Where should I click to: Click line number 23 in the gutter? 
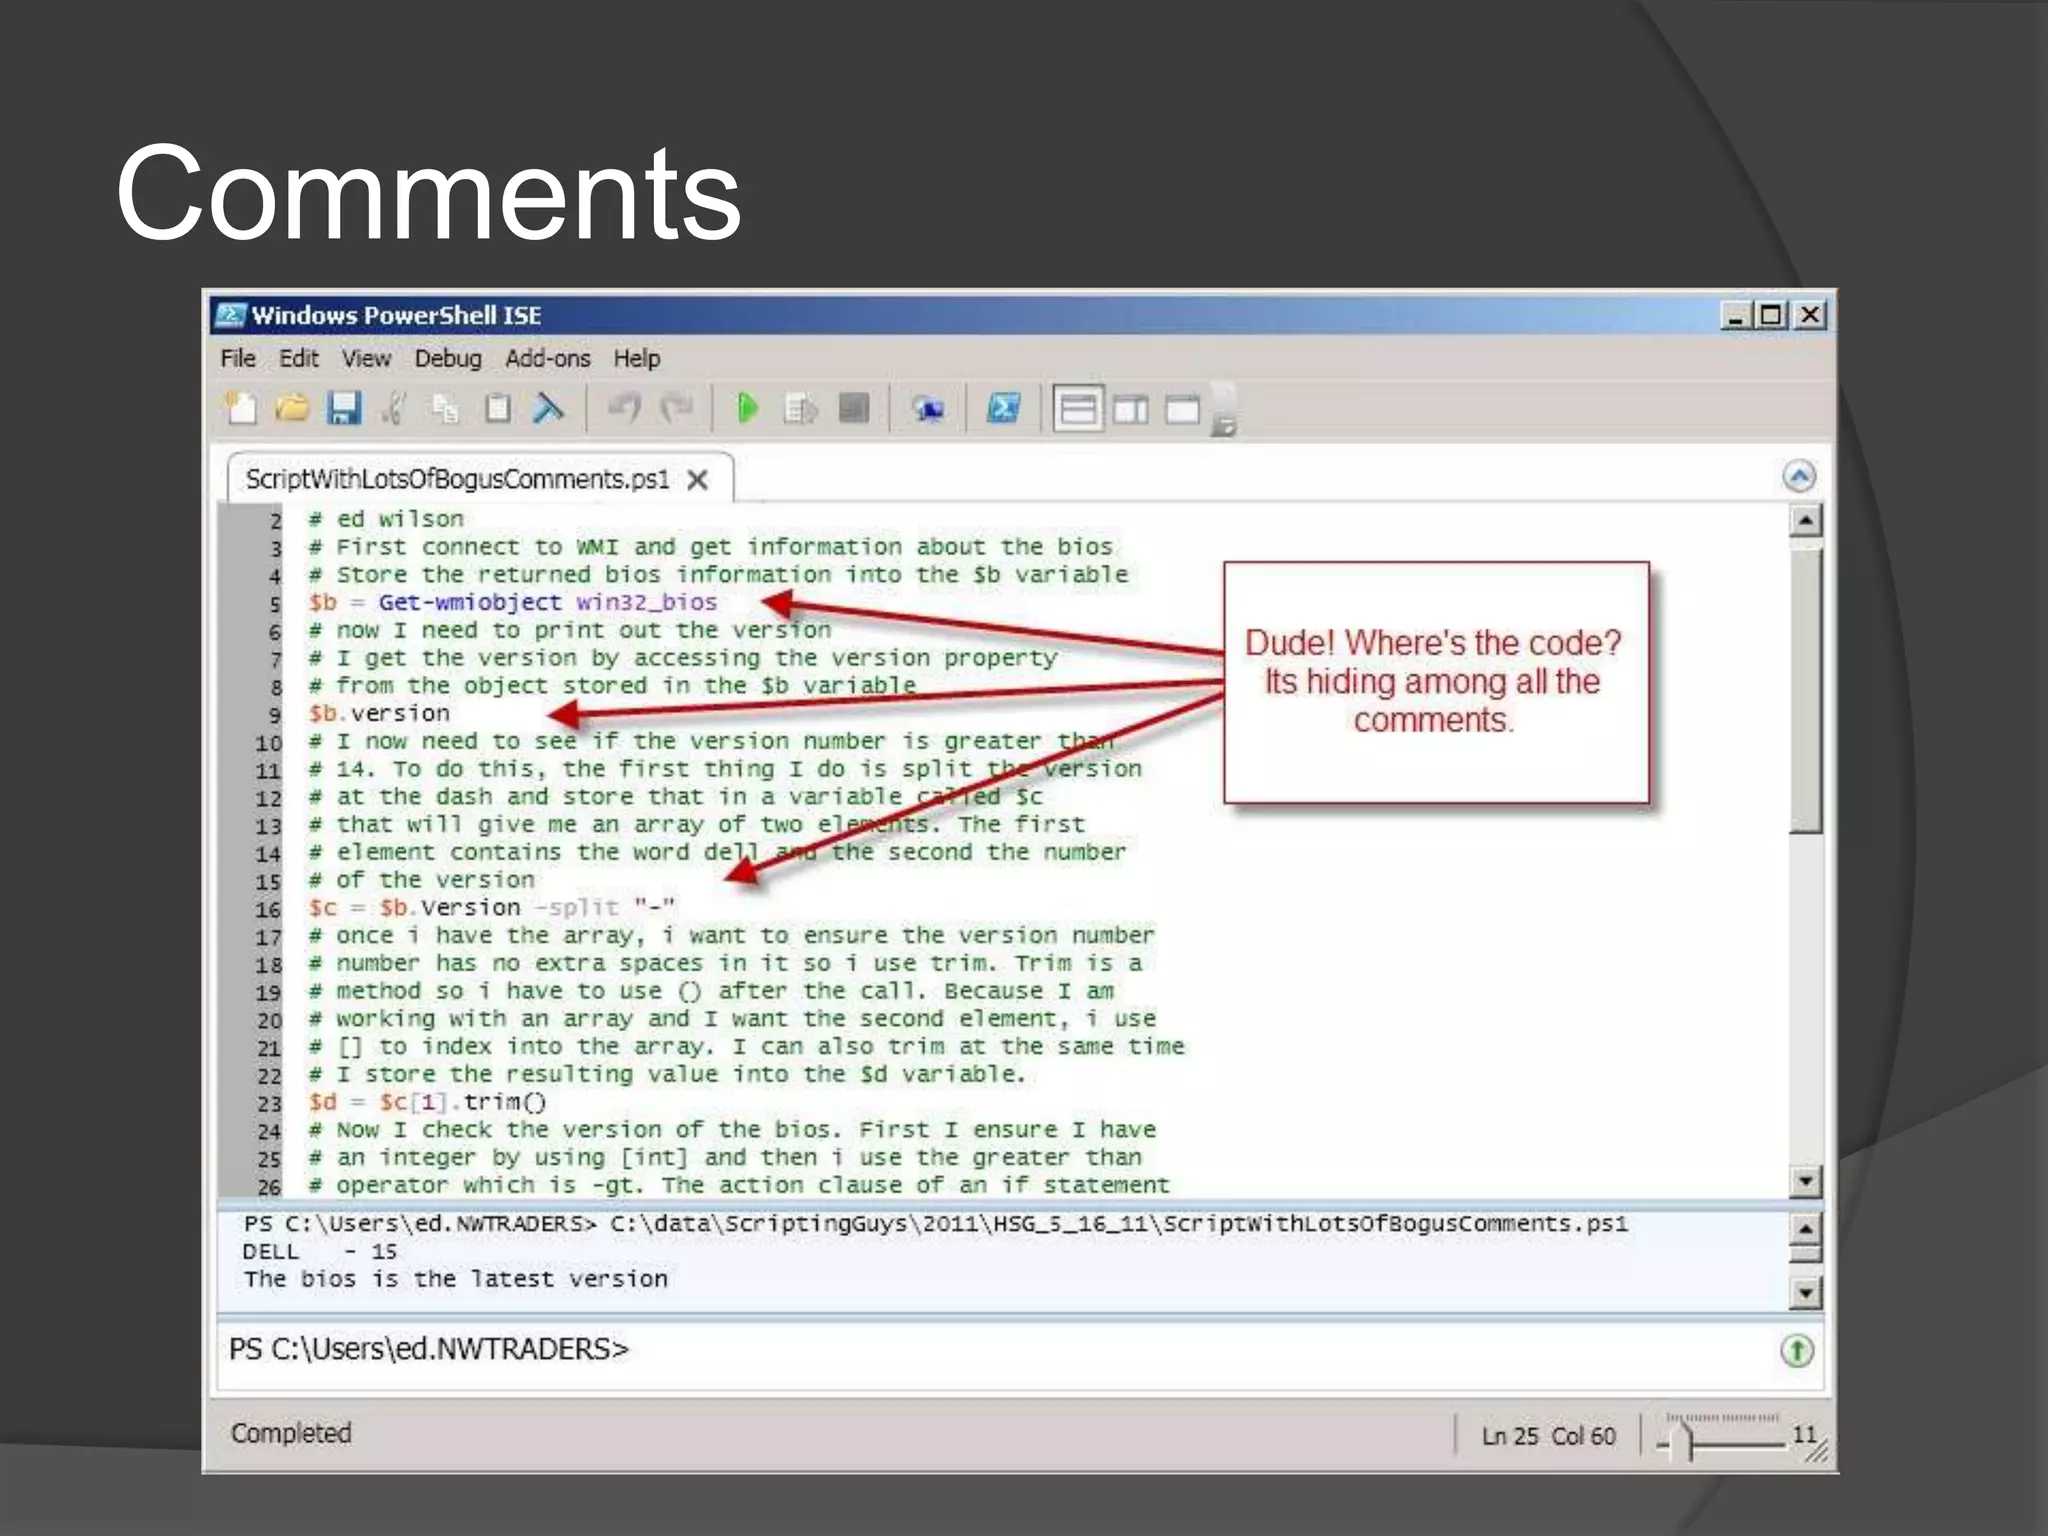269,1104
